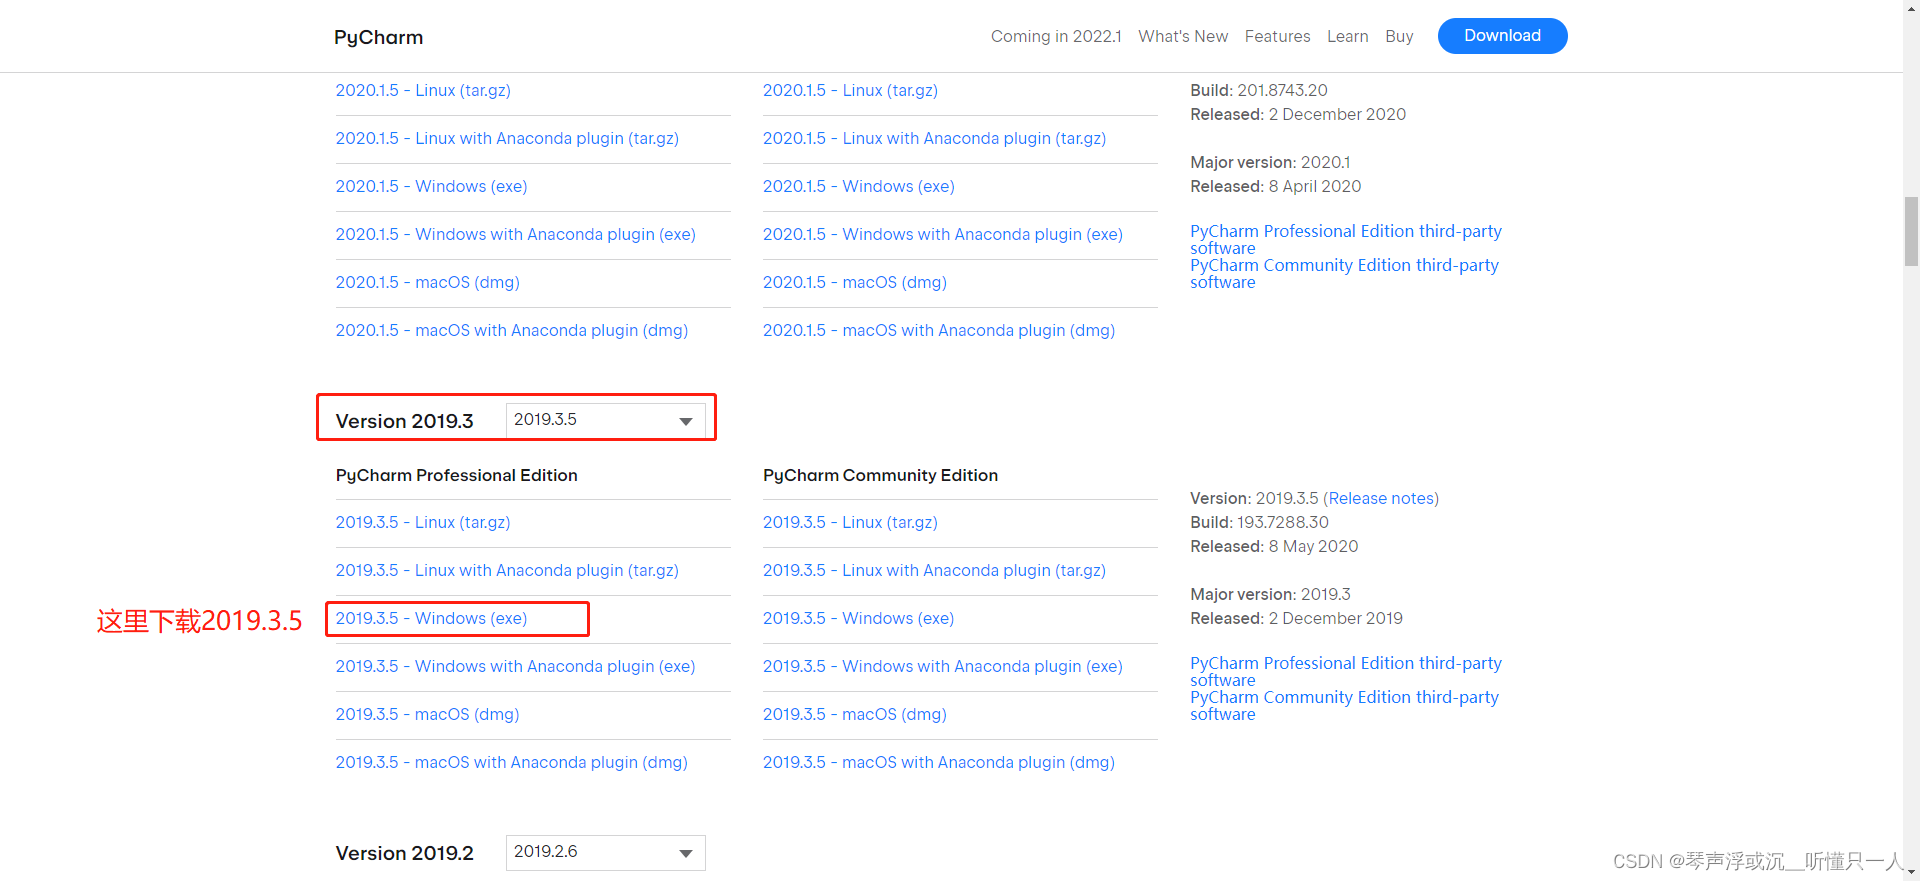This screenshot has width=1920, height=881.
Task: Download Community 2019.3.5 Windows with Anaconda plugin
Action: point(942,666)
